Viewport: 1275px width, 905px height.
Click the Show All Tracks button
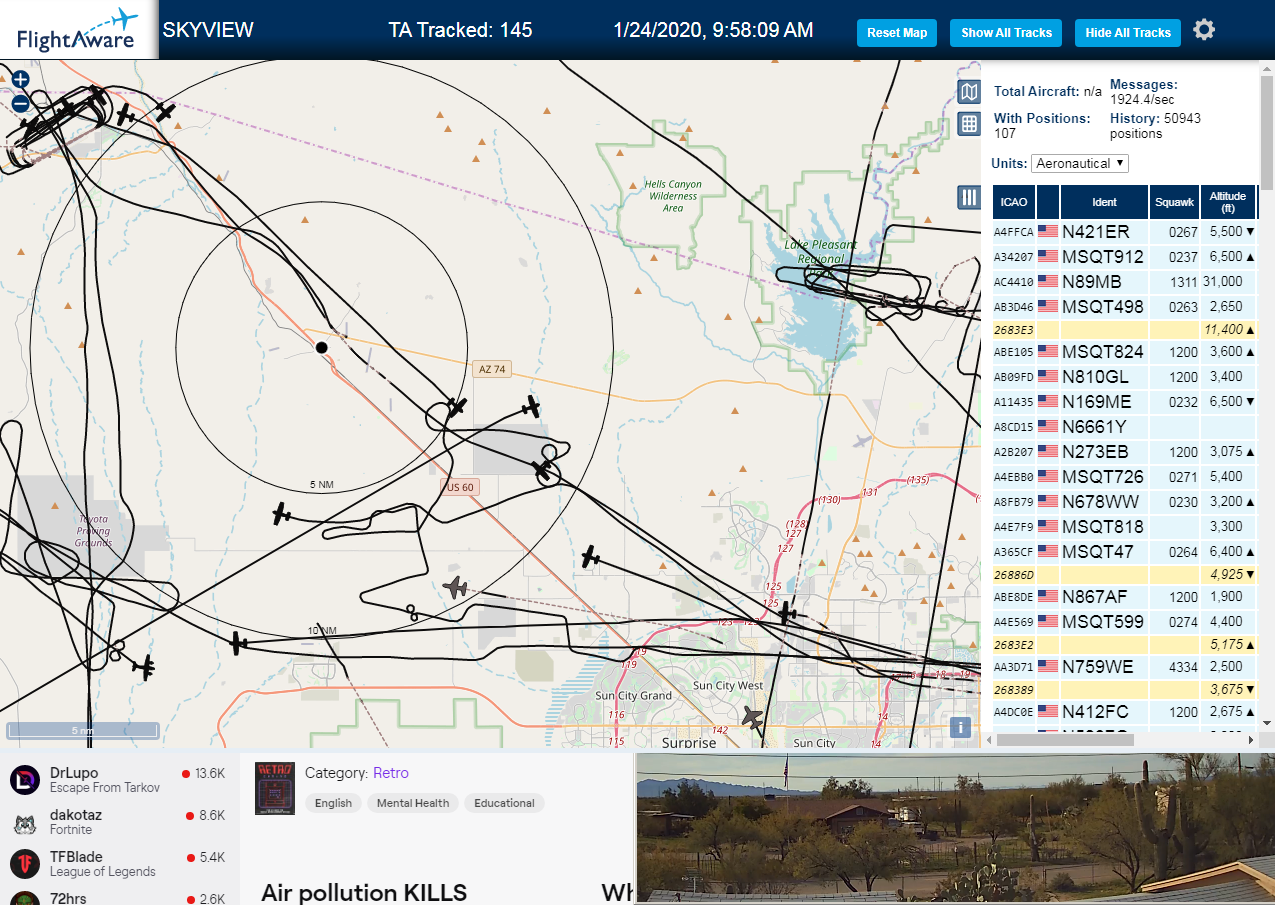pos(1006,33)
